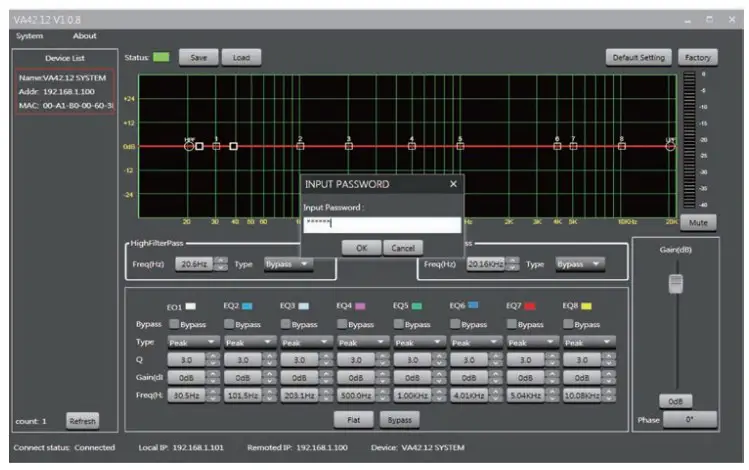Viewport: 749px width, 470px height.
Task: Select EQ node 8 on the curve
Action: pyautogui.click(x=621, y=146)
